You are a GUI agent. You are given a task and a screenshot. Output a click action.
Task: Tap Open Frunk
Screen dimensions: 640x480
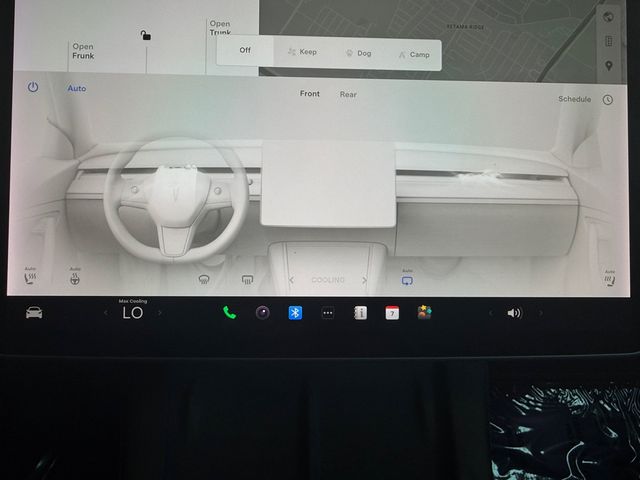point(83,51)
